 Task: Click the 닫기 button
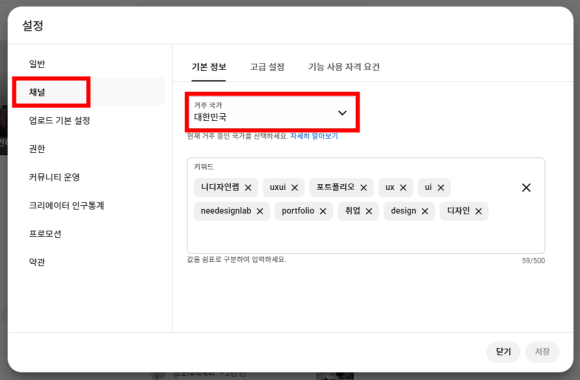pos(503,352)
